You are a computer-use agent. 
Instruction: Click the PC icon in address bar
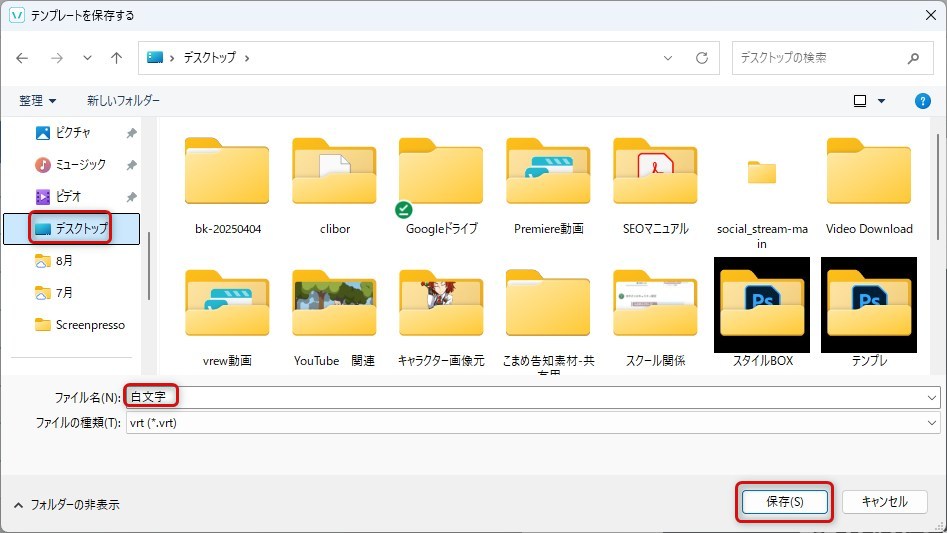155,57
